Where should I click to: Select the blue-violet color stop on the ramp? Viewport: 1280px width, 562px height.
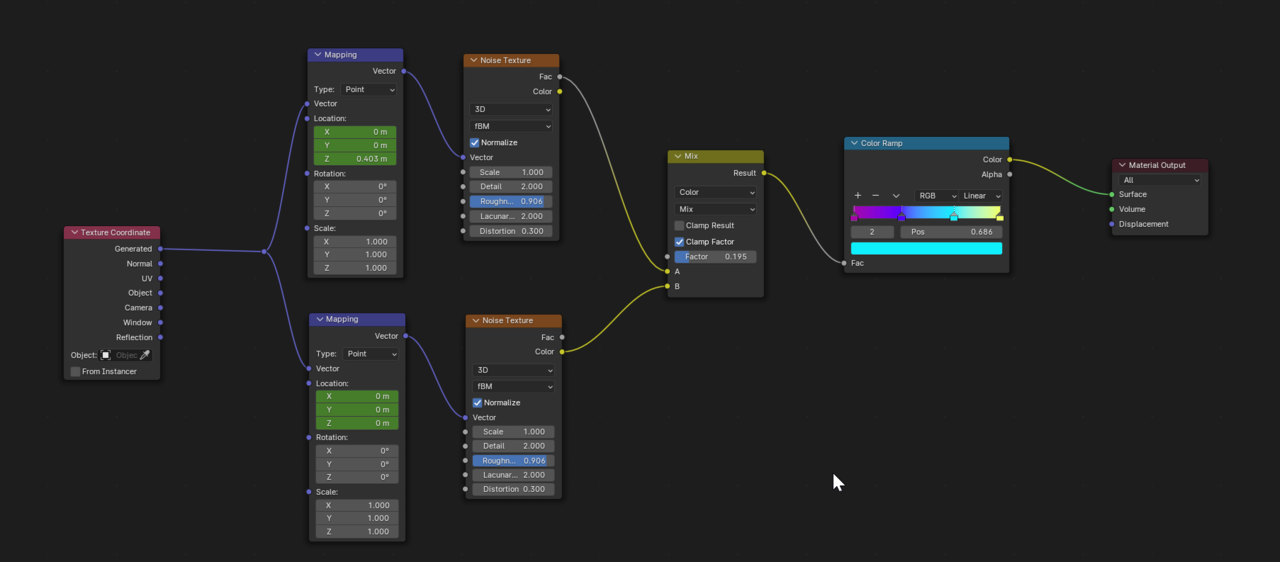pyautogui.click(x=901, y=216)
